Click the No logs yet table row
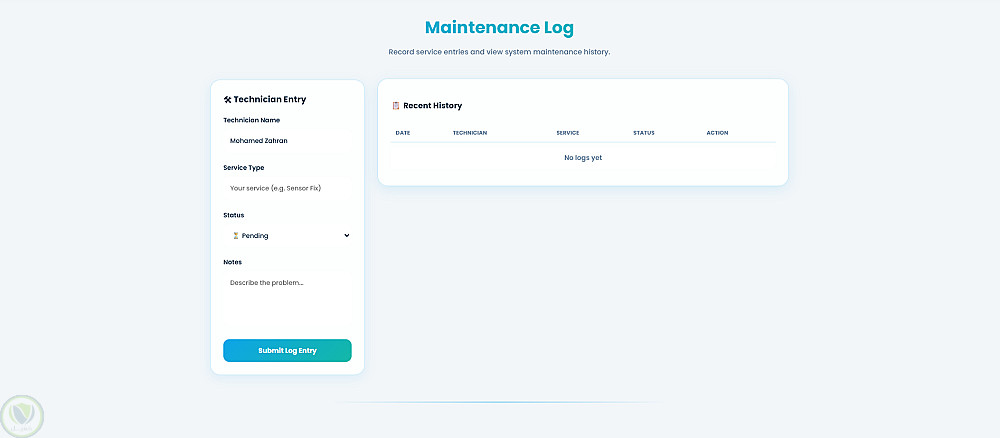Viewport: 1000px width, 438px height. pos(583,158)
